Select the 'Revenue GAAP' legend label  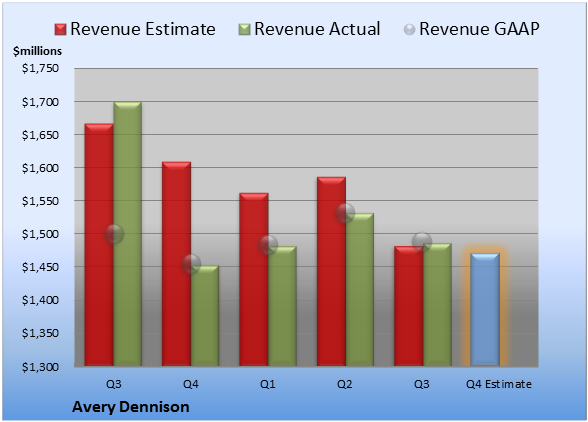point(479,29)
